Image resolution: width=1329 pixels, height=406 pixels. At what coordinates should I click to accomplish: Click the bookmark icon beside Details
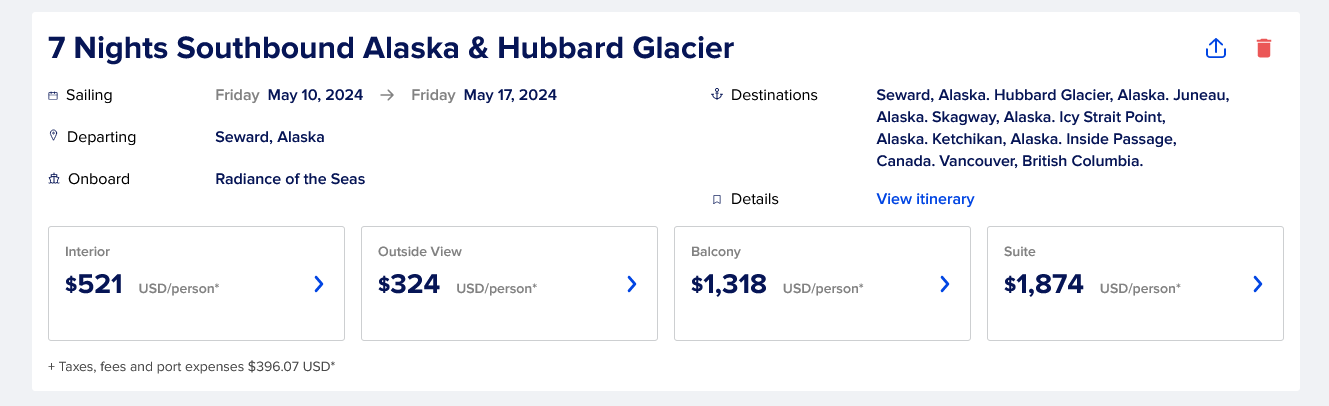716,199
